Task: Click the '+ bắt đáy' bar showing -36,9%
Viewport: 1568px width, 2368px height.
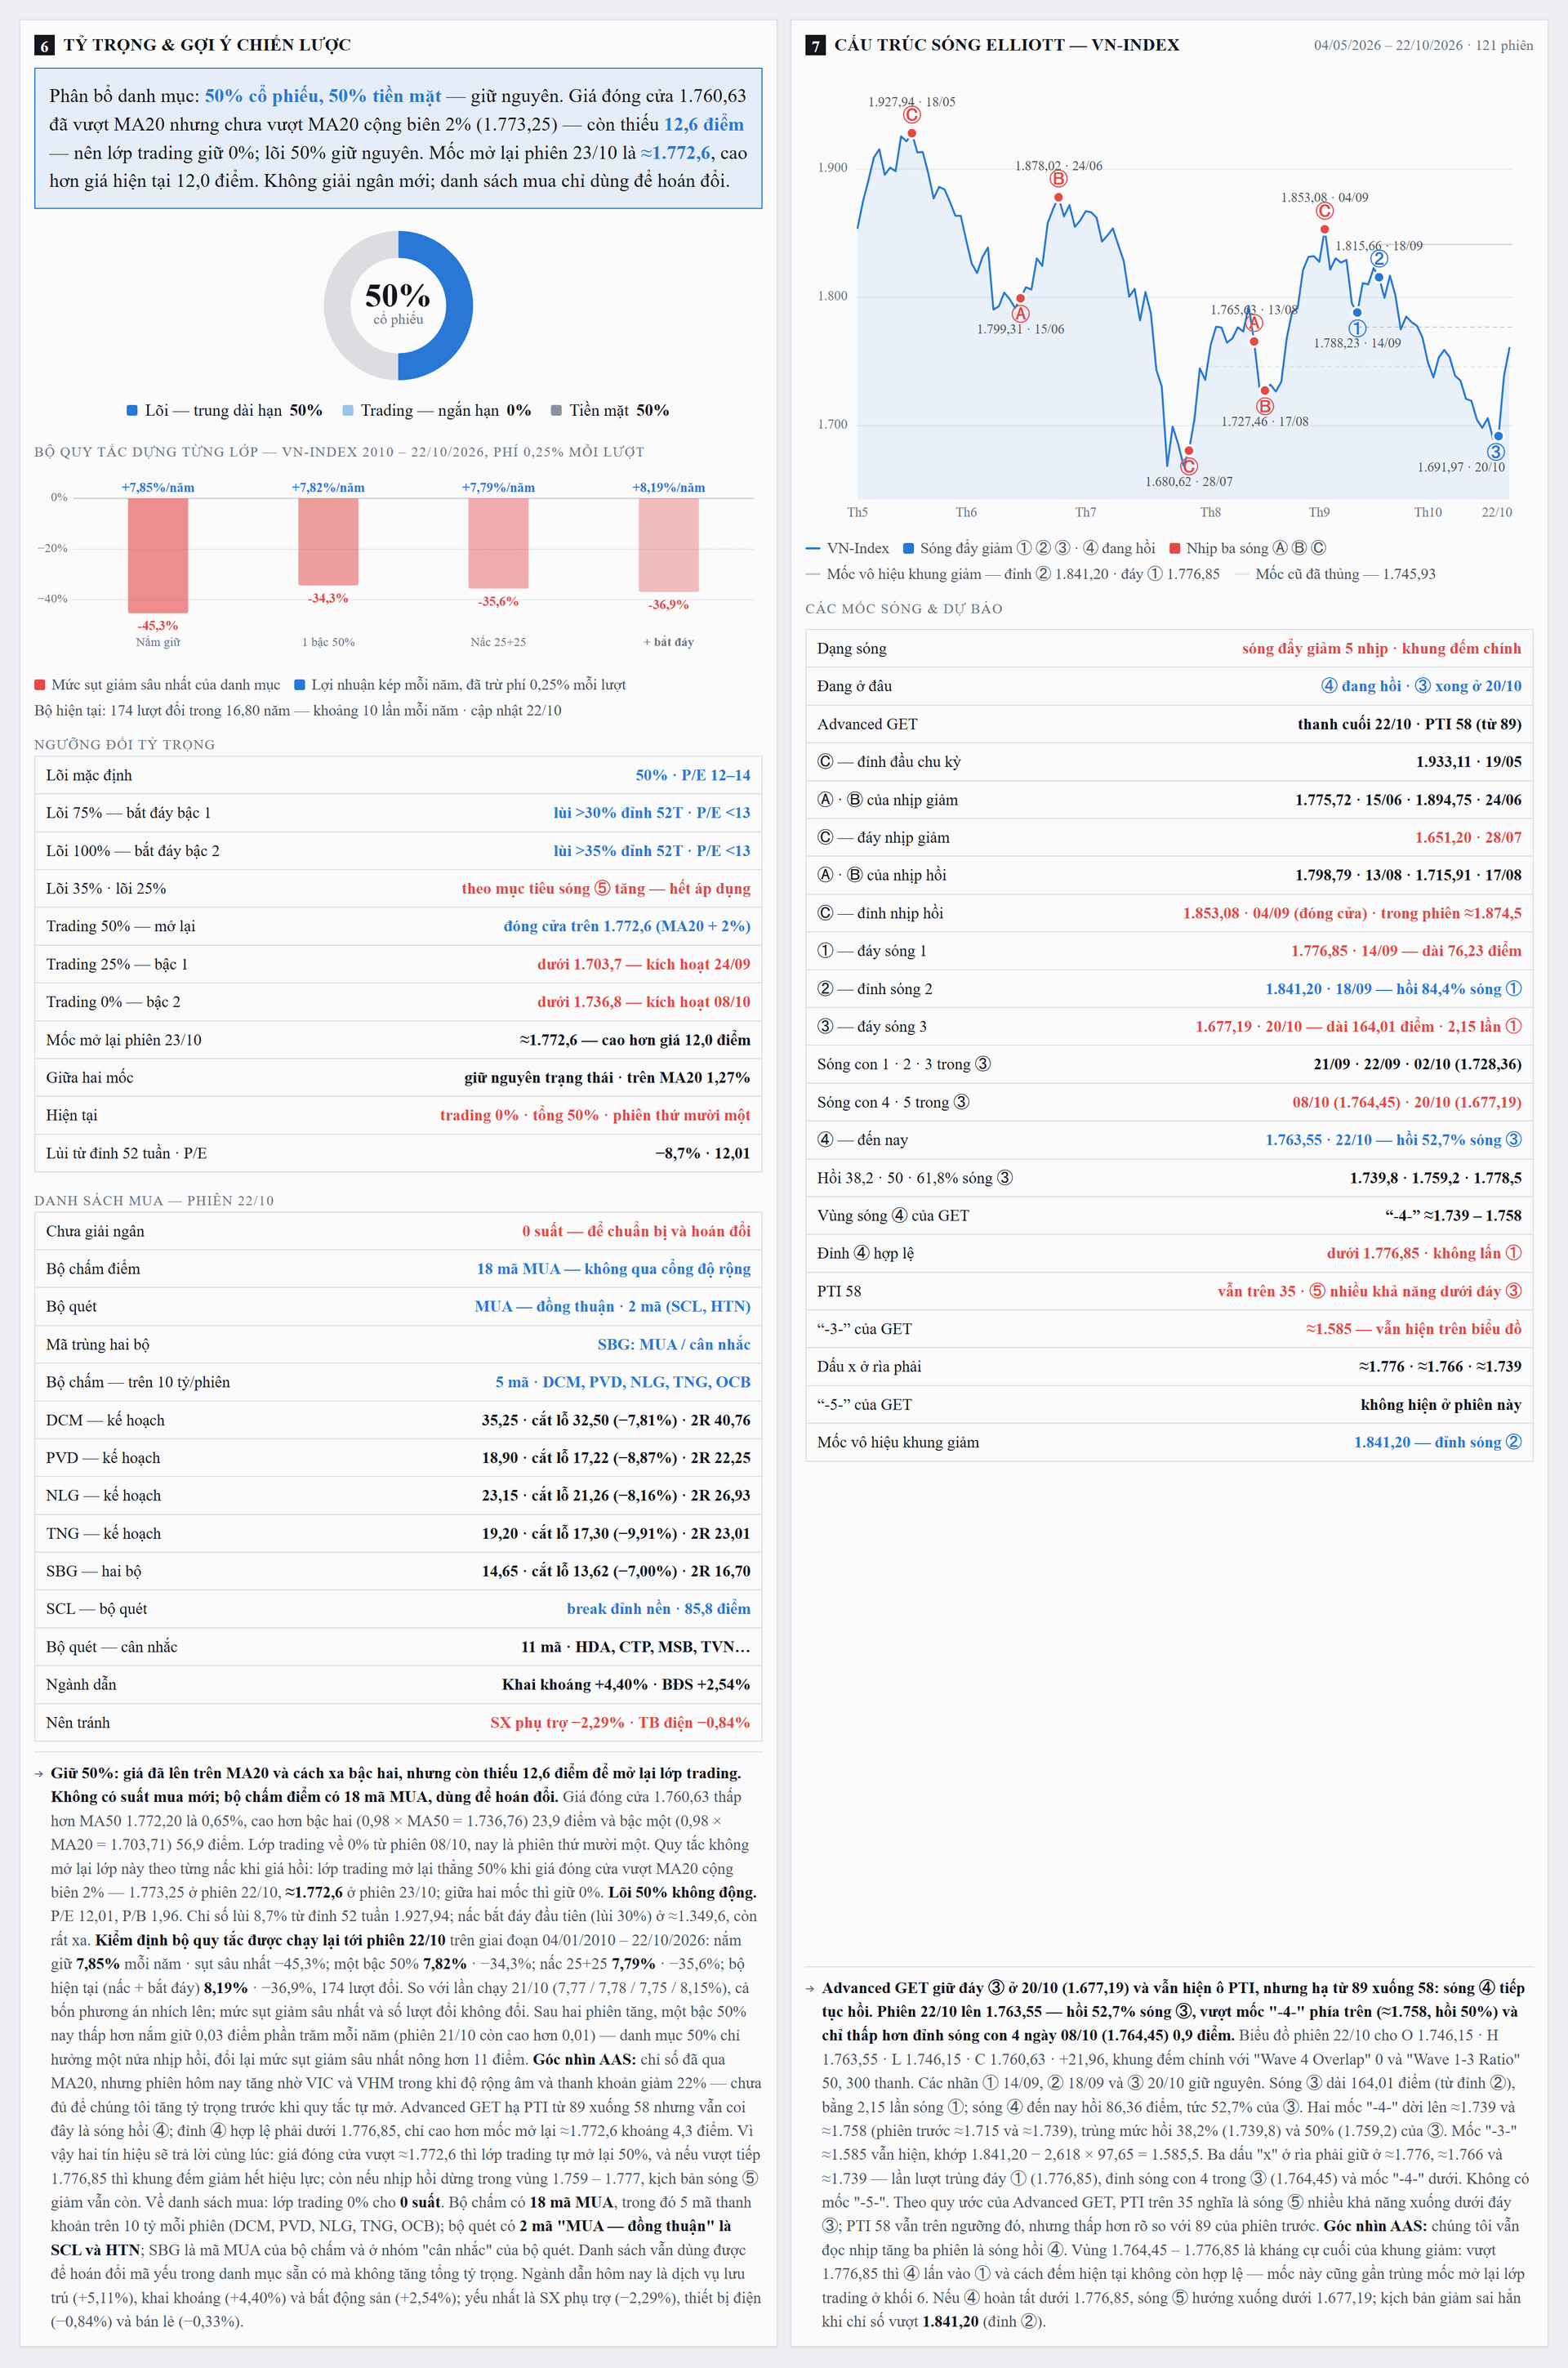Action: (668, 545)
